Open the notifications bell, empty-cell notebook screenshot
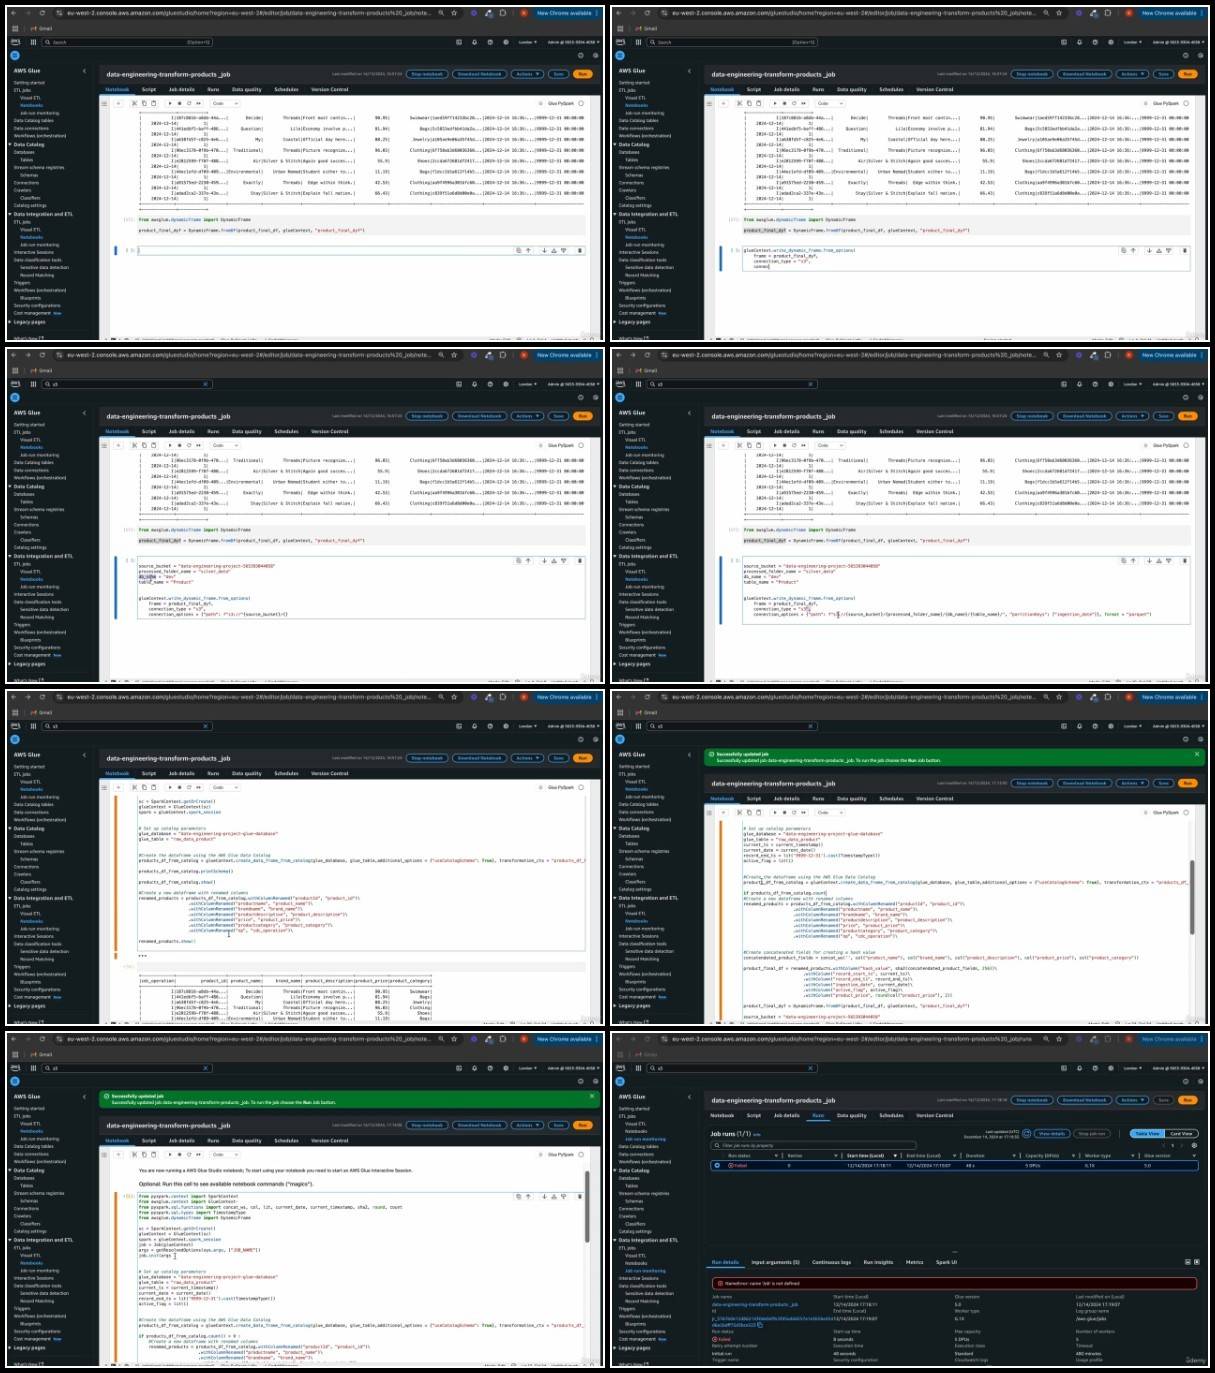The width and height of the screenshot is (1215, 1373). click(475, 42)
